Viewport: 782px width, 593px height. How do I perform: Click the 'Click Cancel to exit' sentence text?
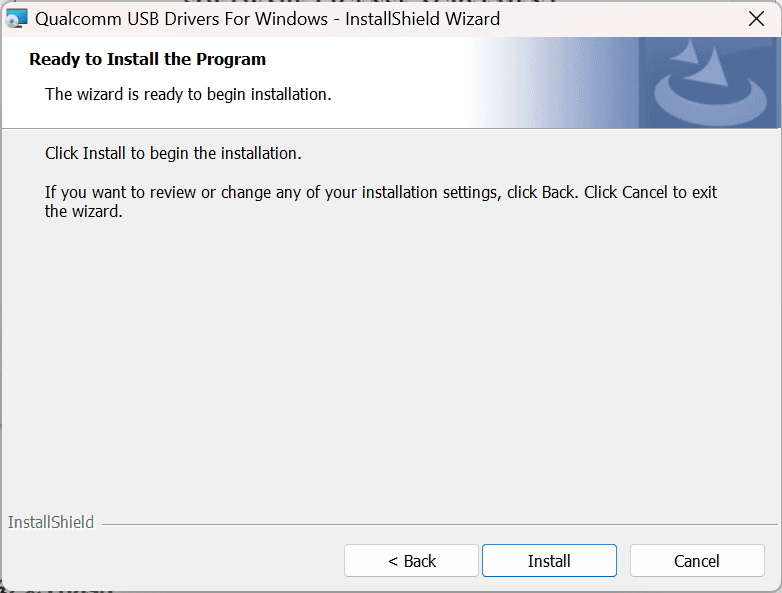(650, 192)
